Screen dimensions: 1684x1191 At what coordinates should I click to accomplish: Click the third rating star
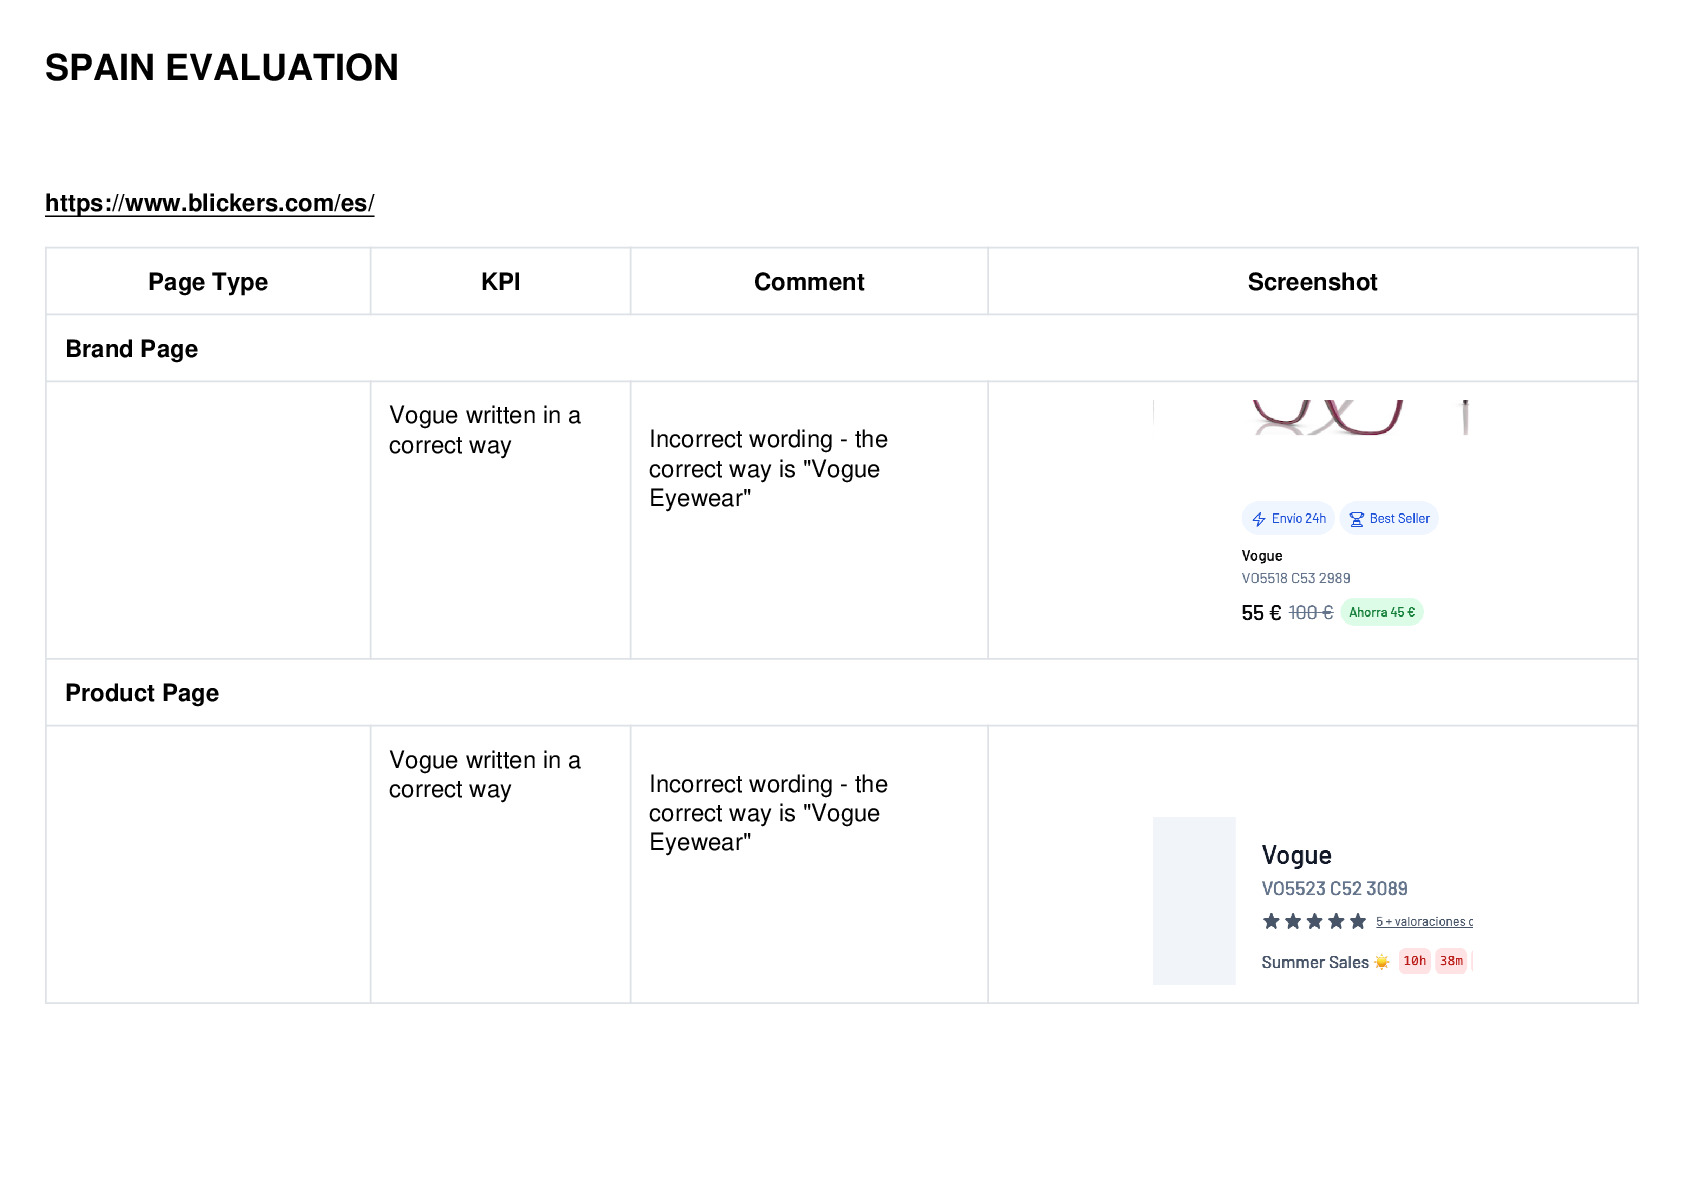click(1314, 921)
